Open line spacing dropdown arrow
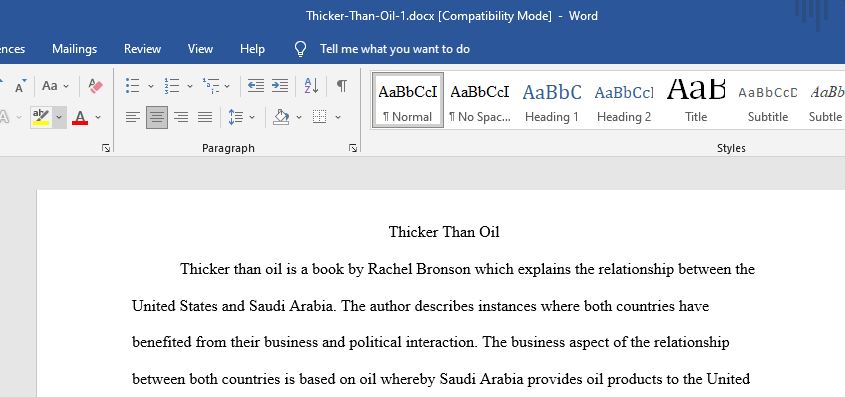The width and height of the screenshot is (845, 397). (252, 117)
